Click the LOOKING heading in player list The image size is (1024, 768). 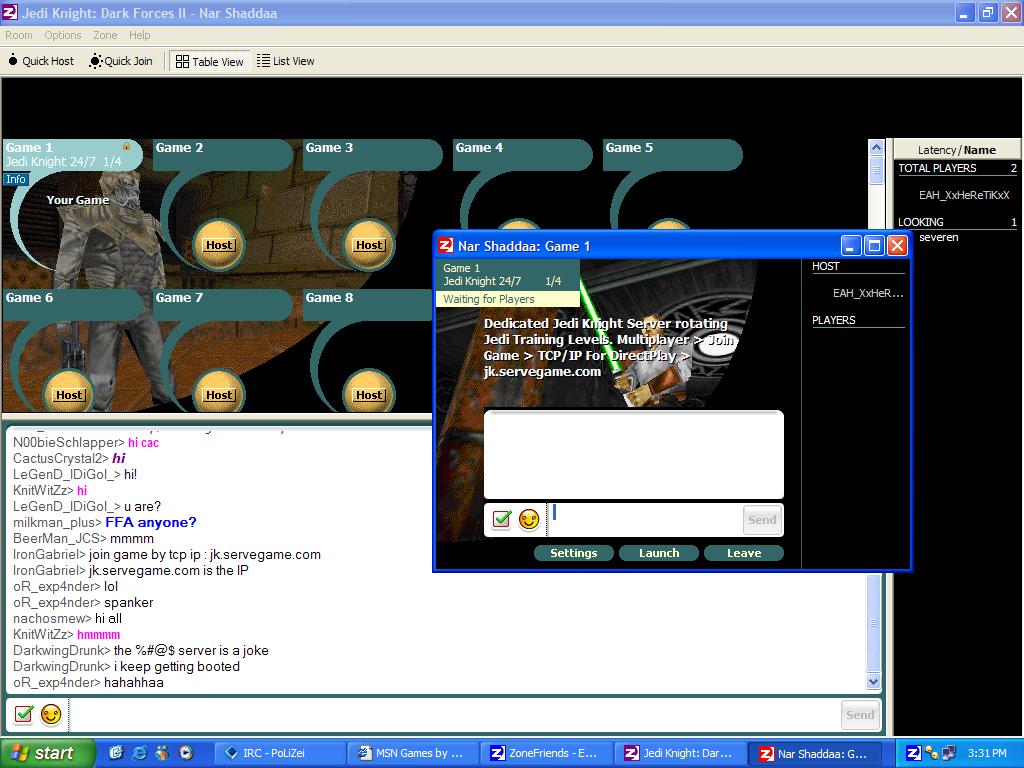(921, 222)
